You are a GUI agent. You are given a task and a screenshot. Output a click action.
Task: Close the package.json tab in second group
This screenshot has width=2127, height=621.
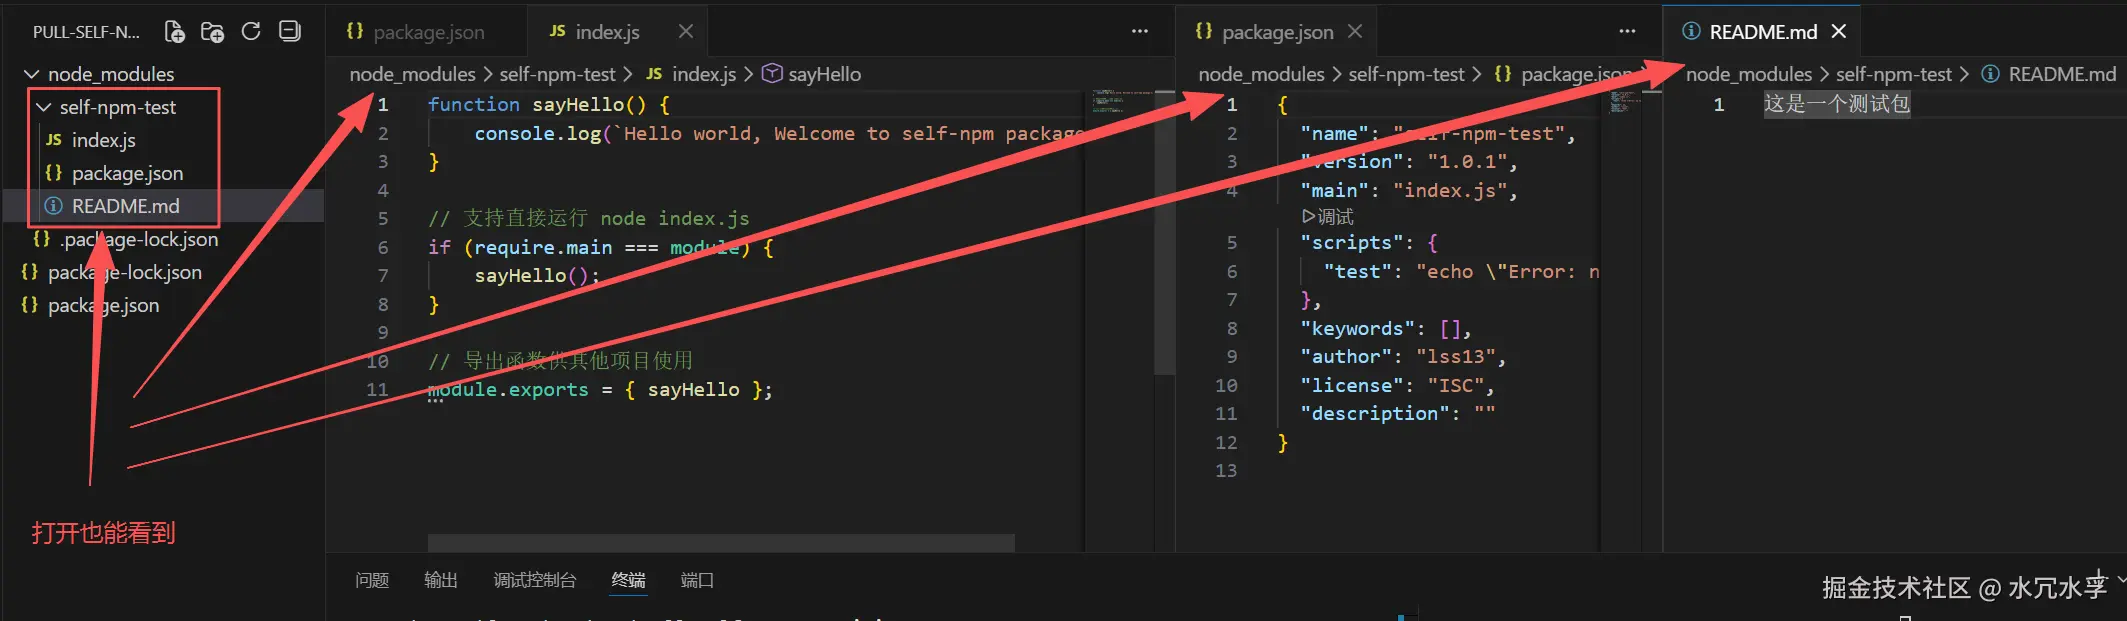pos(1355,32)
